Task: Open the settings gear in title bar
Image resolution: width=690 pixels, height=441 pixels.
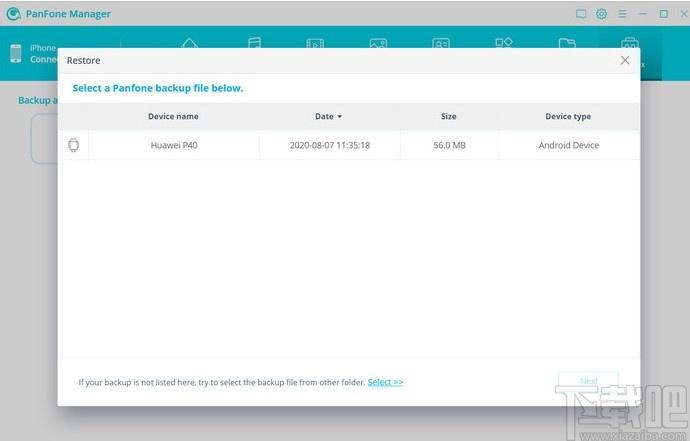Action: (x=601, y=14)
